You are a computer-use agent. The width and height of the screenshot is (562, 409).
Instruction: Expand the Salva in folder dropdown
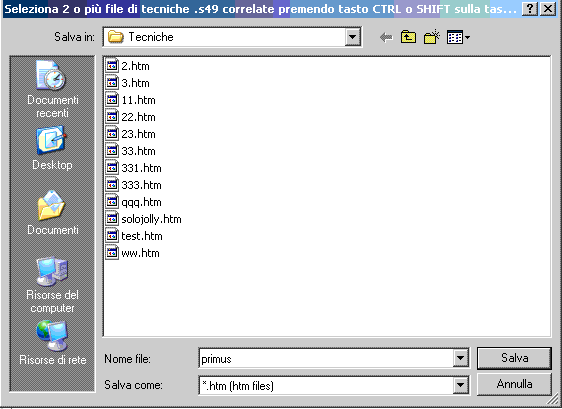[x=353, y=37]
